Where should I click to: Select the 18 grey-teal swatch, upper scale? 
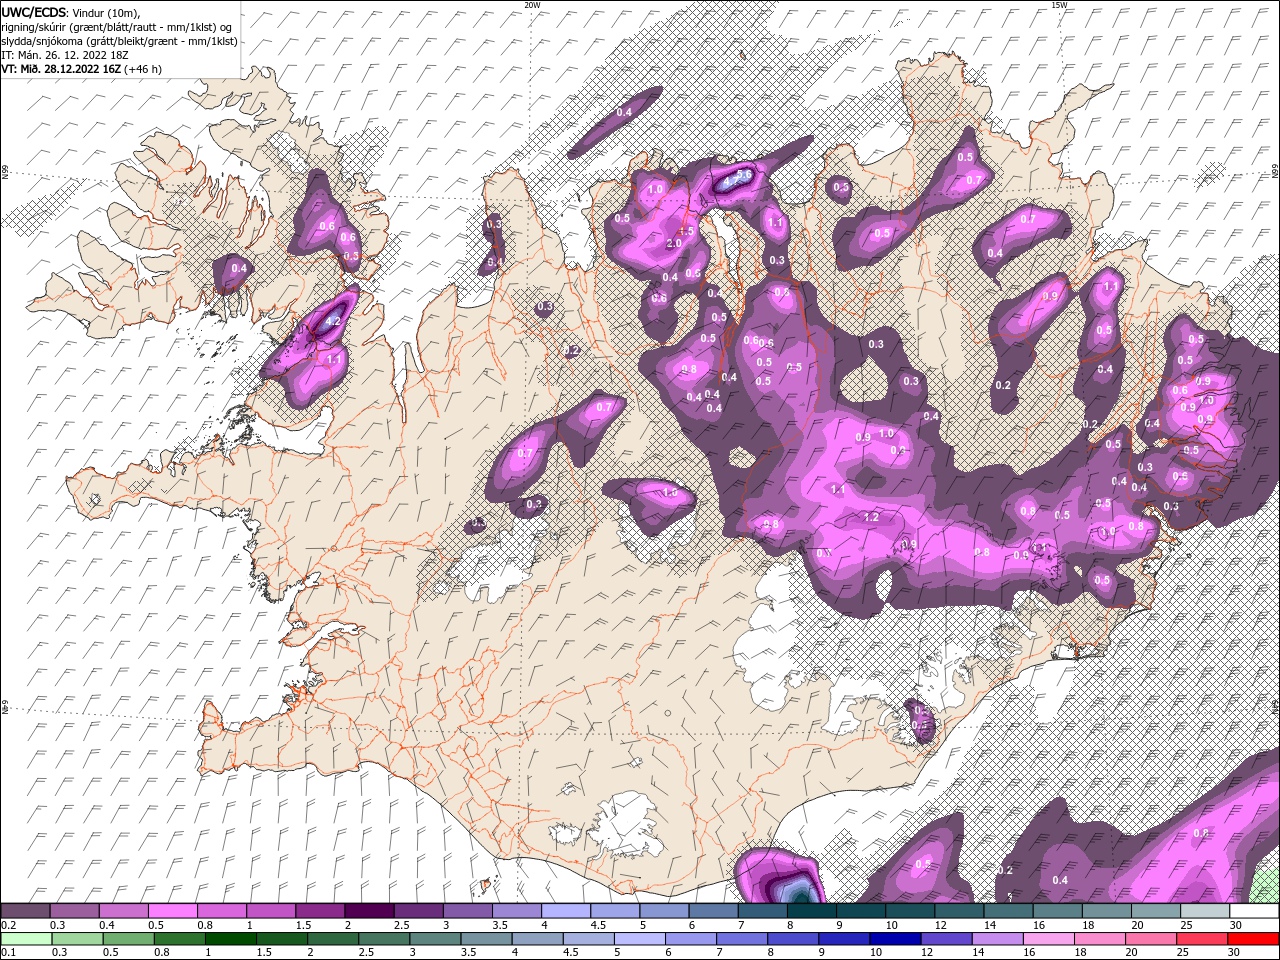tap(1106, 911)
